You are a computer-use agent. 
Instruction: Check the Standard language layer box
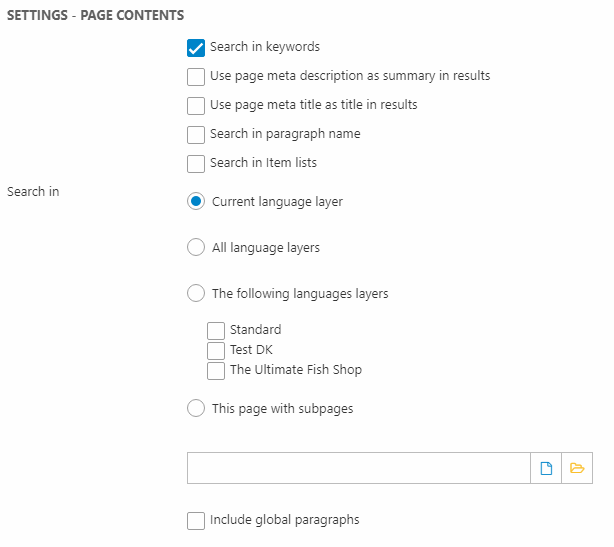[216, 330]
